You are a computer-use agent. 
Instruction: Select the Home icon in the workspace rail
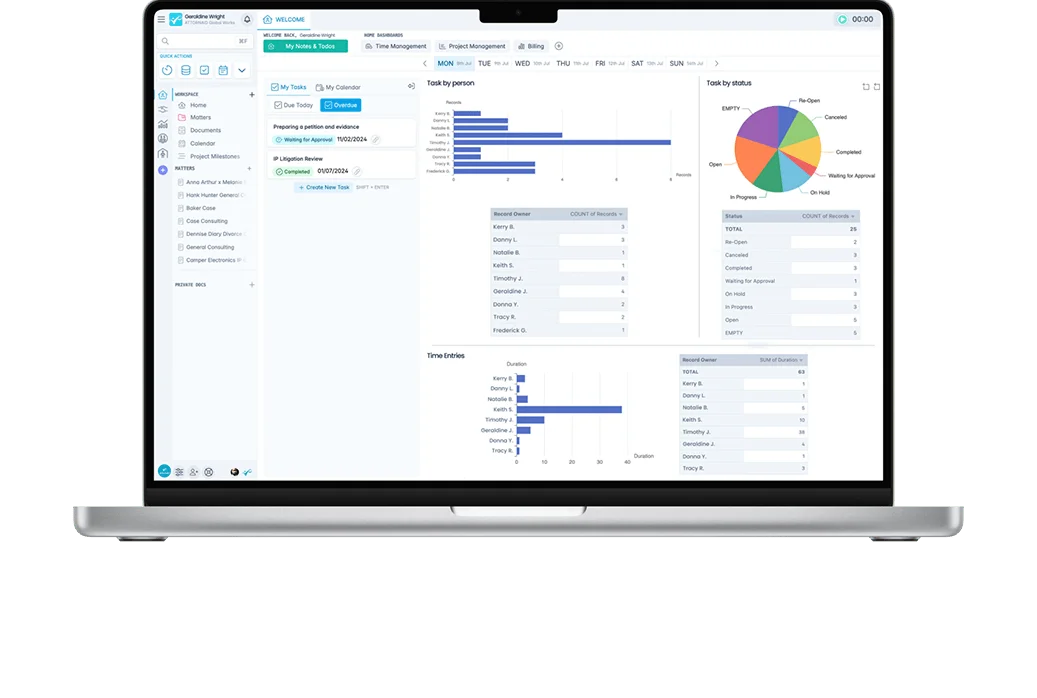click(x=162, y=93)
